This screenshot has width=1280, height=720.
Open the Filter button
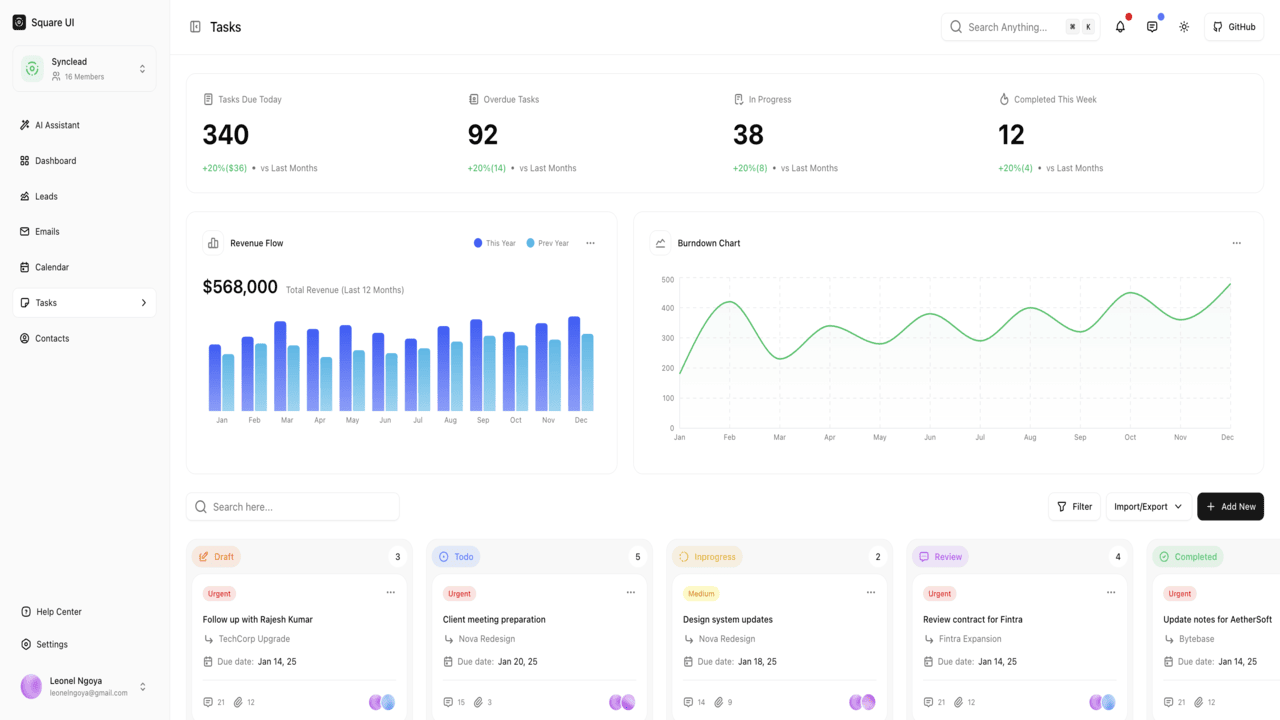coord(1075,507)
